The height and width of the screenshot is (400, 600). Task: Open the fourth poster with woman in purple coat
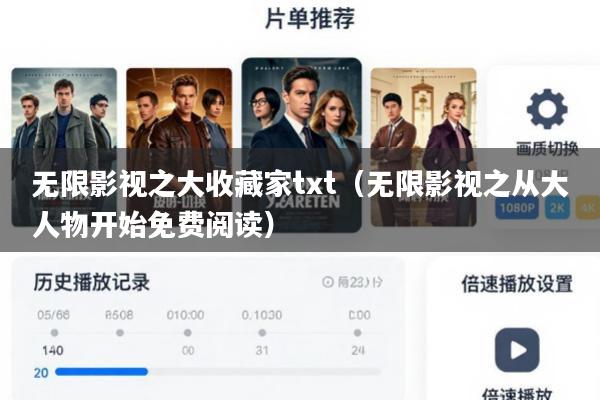tap(424, 147)
